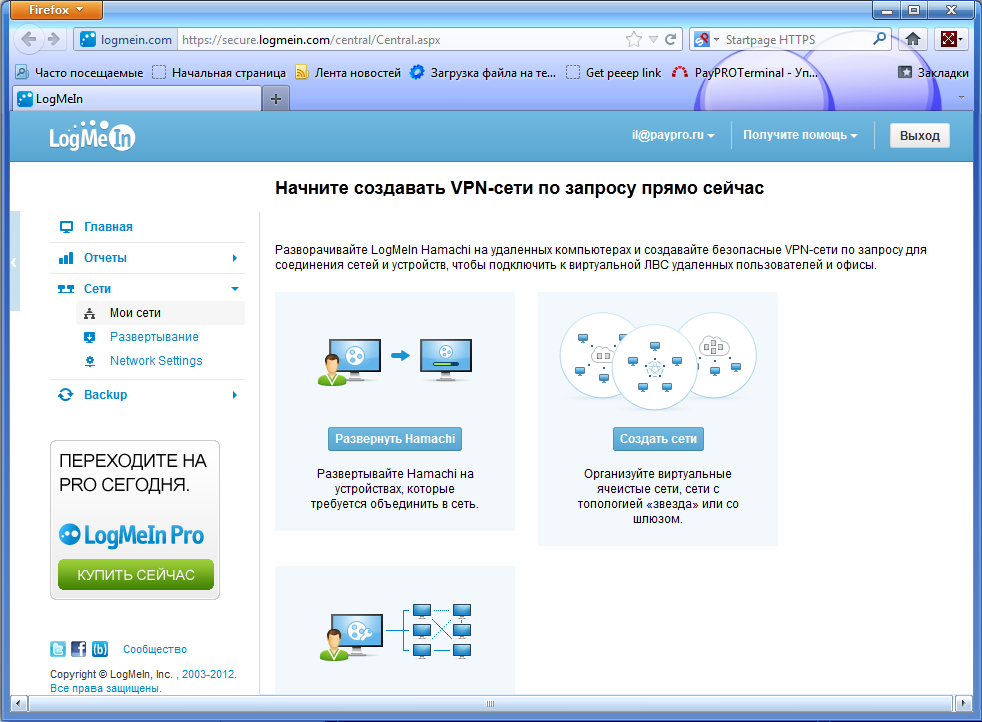Image resolution: width=982 pixels, height=722 pixels.
Task: Click the LogMeIn logo in the header
Action: (92, 137)
